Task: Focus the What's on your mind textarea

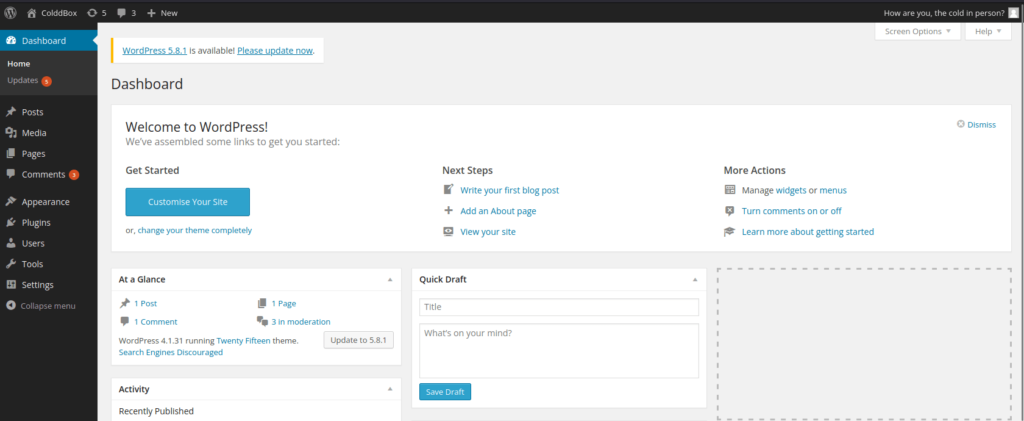Action: click(x=559, y=351)
